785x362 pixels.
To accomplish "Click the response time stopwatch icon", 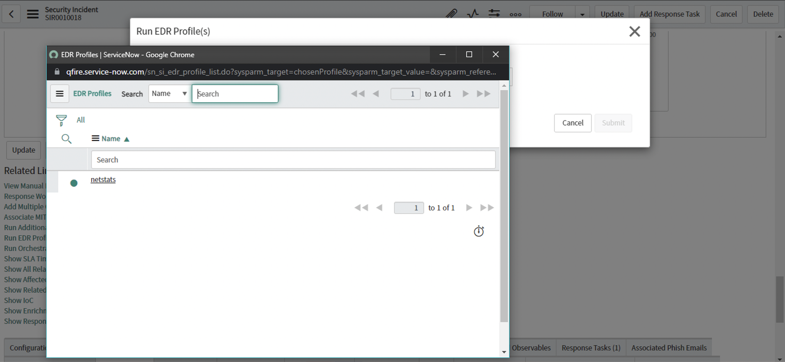I will click(x=479, y=231).
